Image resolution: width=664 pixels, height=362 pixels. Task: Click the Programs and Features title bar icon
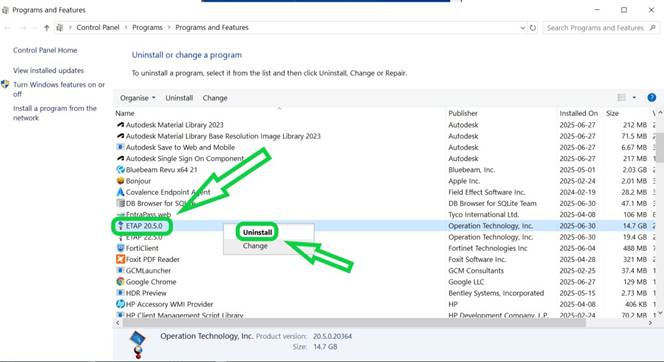click(x=6, y=10)
